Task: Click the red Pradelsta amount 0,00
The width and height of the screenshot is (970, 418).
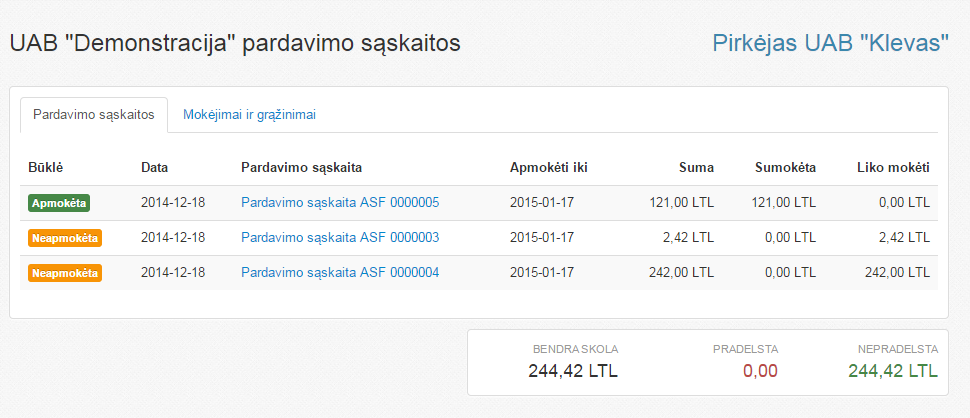Action: pyautogui.click(x=759, y=372)
